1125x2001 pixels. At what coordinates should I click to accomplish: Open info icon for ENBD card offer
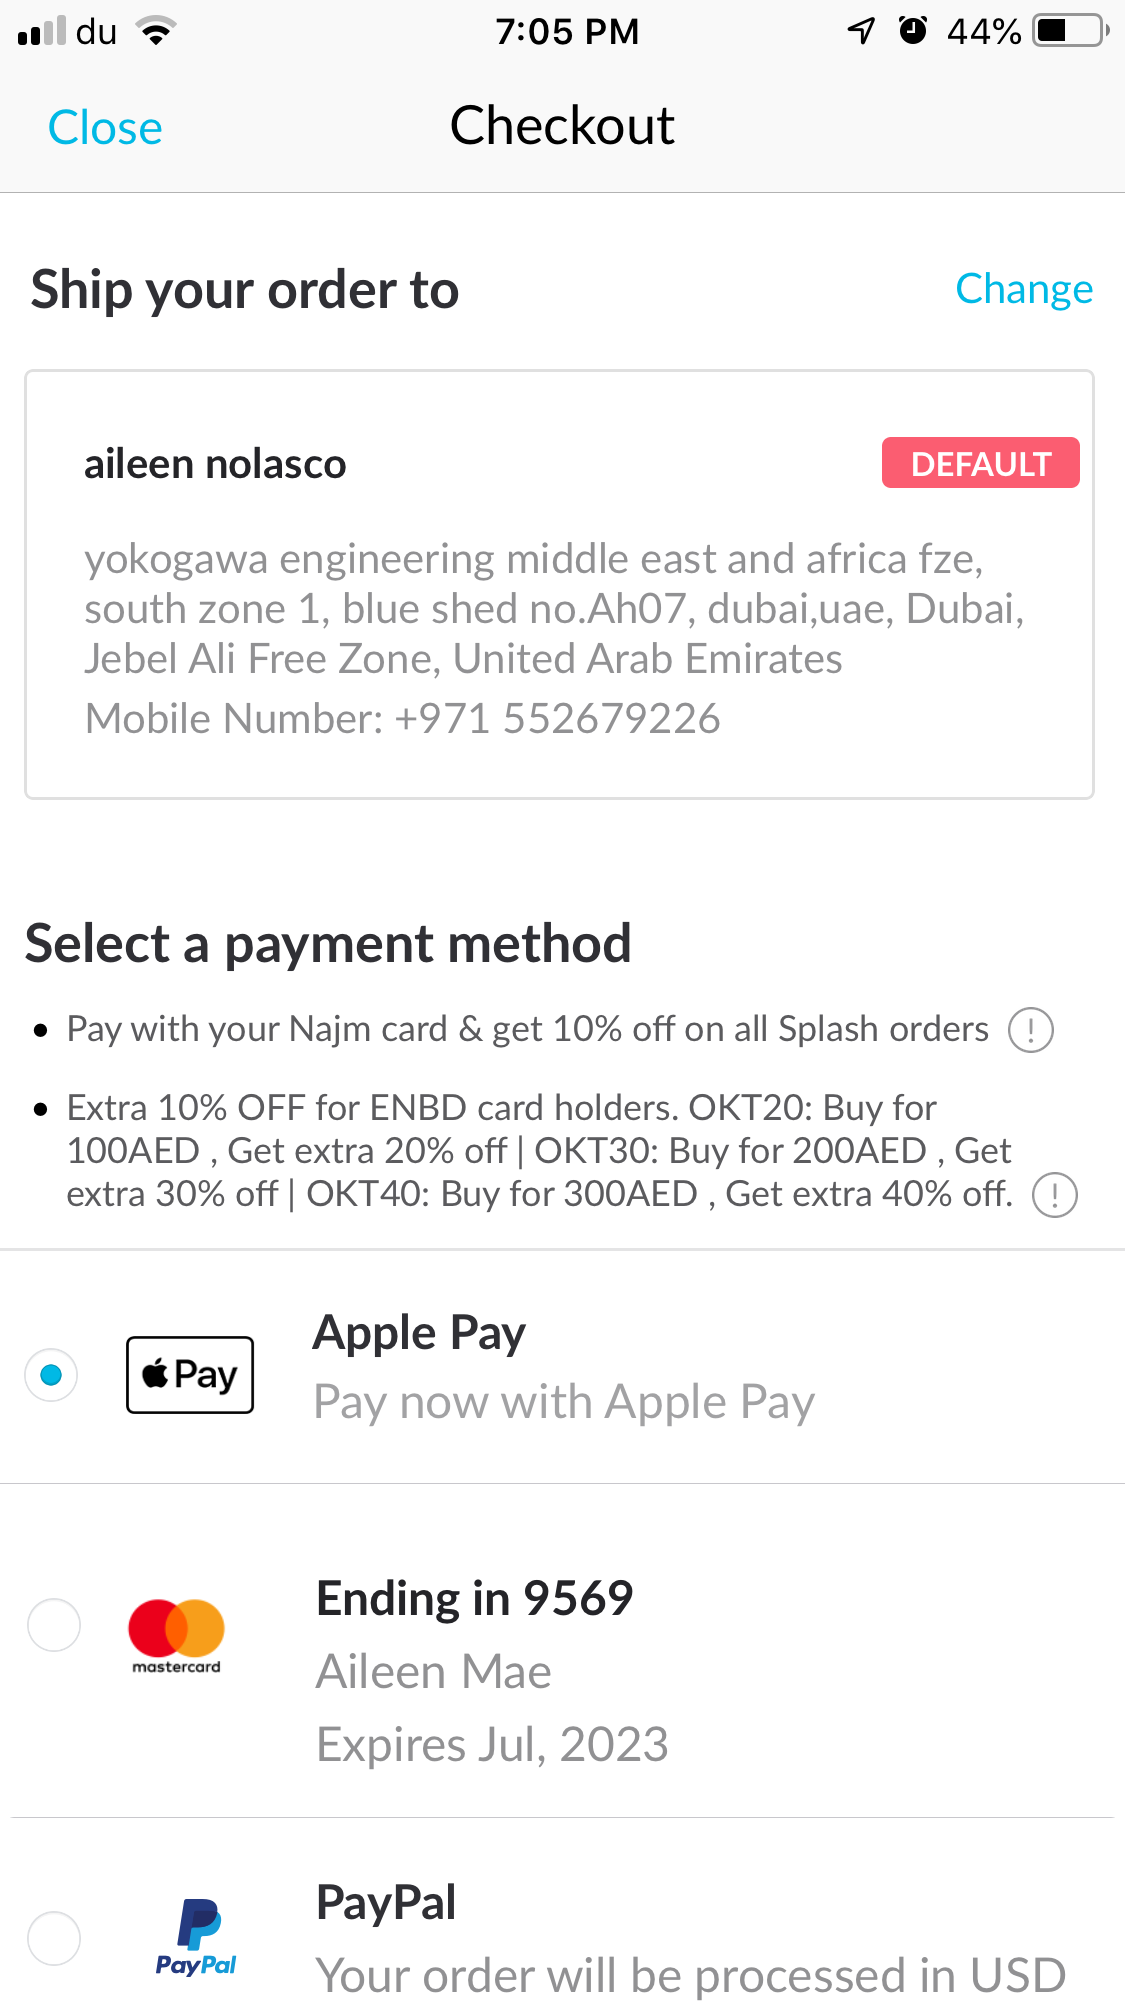coord(1054,1195)
